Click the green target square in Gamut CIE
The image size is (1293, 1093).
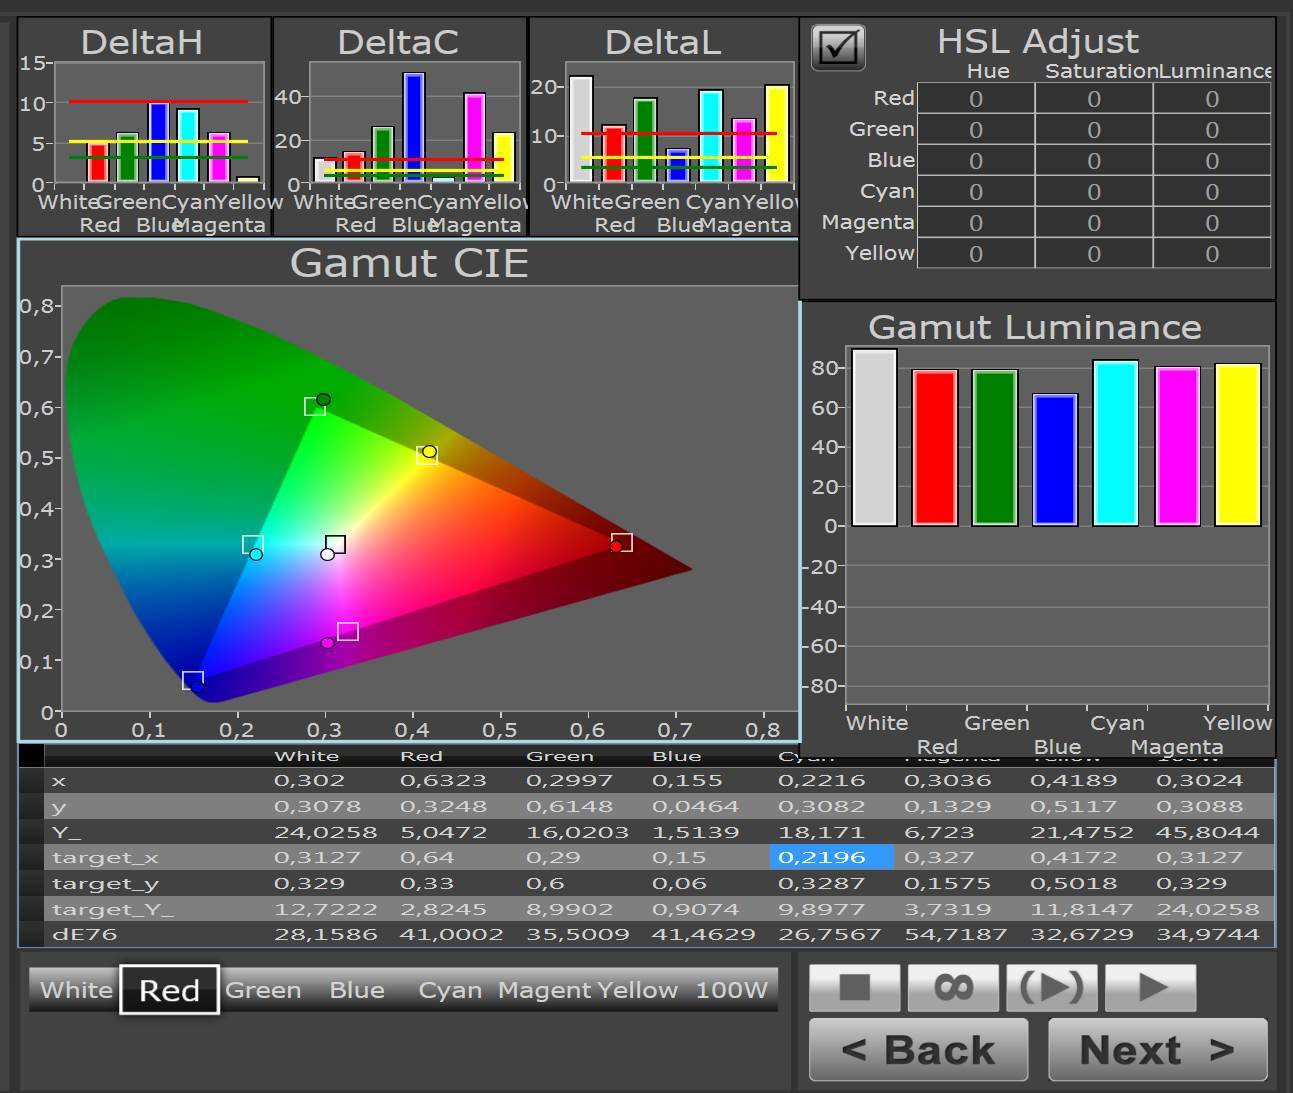[314, 406]
